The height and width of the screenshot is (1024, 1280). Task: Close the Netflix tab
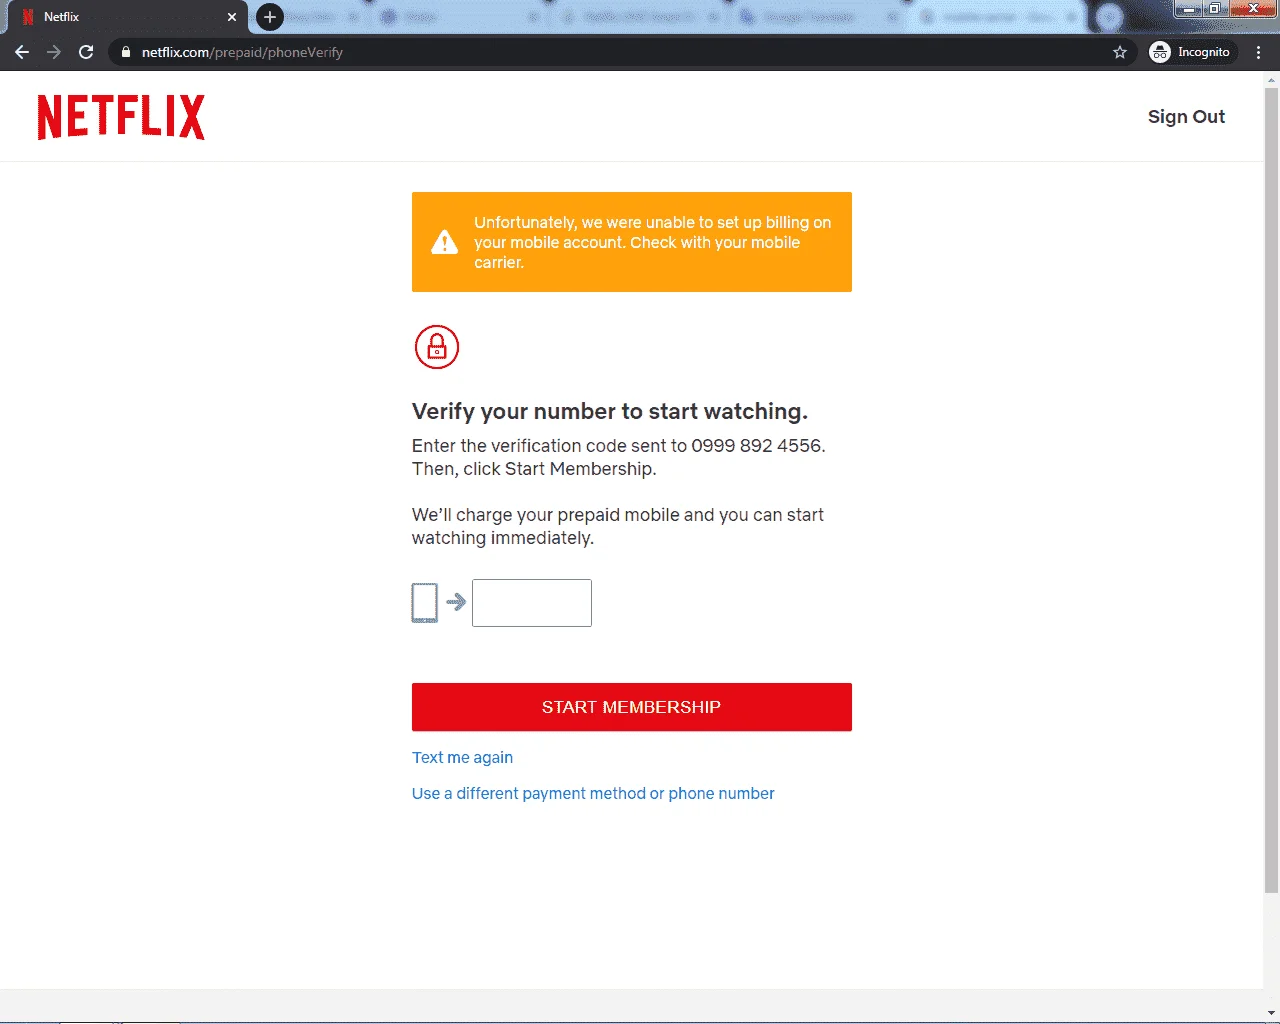232,17
